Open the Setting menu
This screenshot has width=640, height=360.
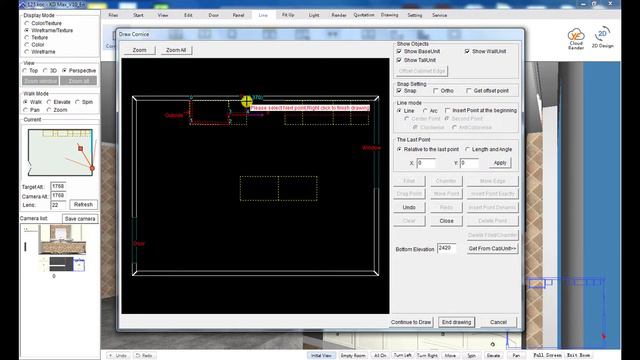[415, 15]
